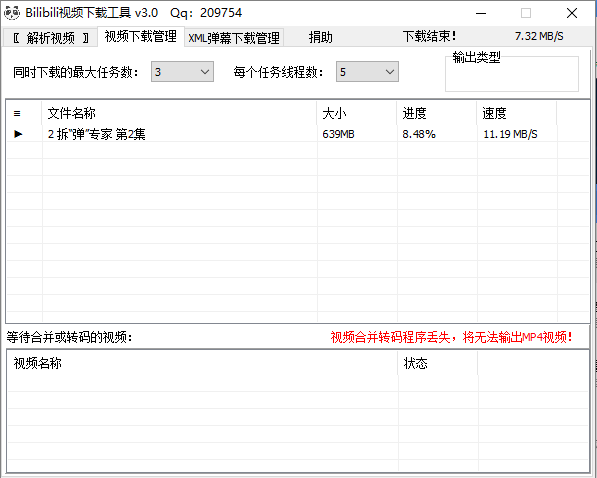Click the 大小 column header
Screen dimensions: 597x478
click(357, 113)
